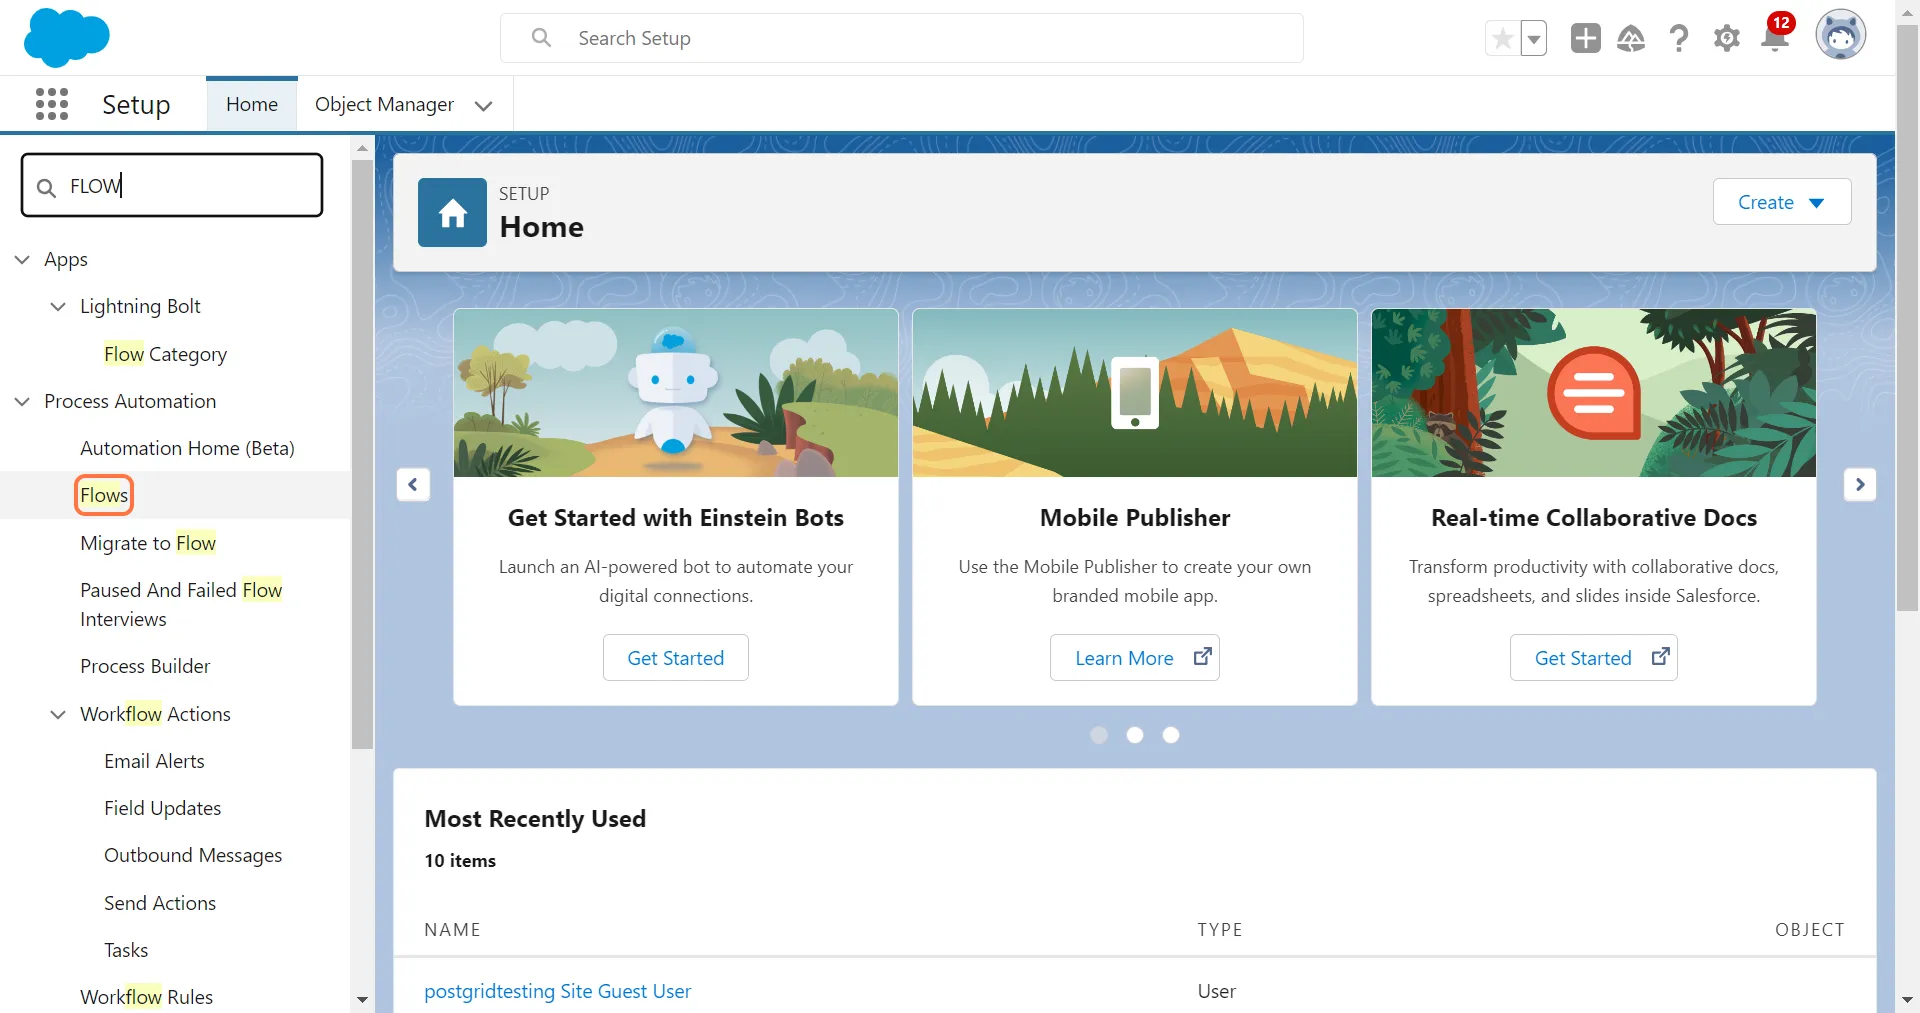Open the App Launcher grid icon
1920x1013 pixels.
(52, 104)
